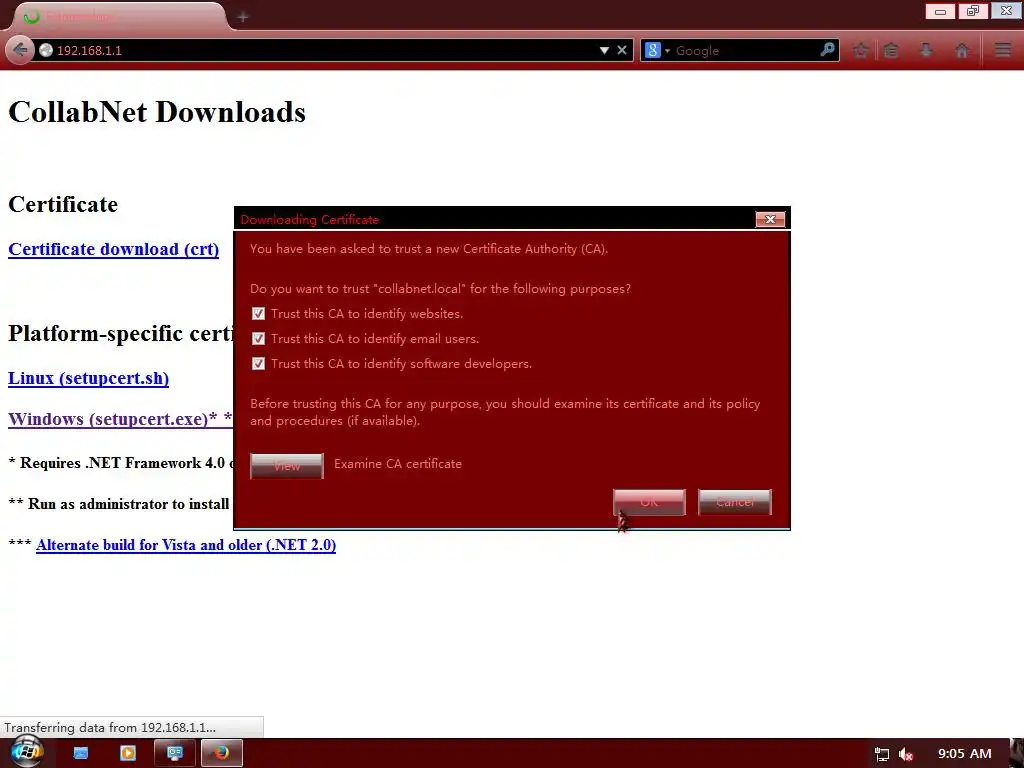Open the Google search engine selector
The image size is (1024, 768).
657,50
